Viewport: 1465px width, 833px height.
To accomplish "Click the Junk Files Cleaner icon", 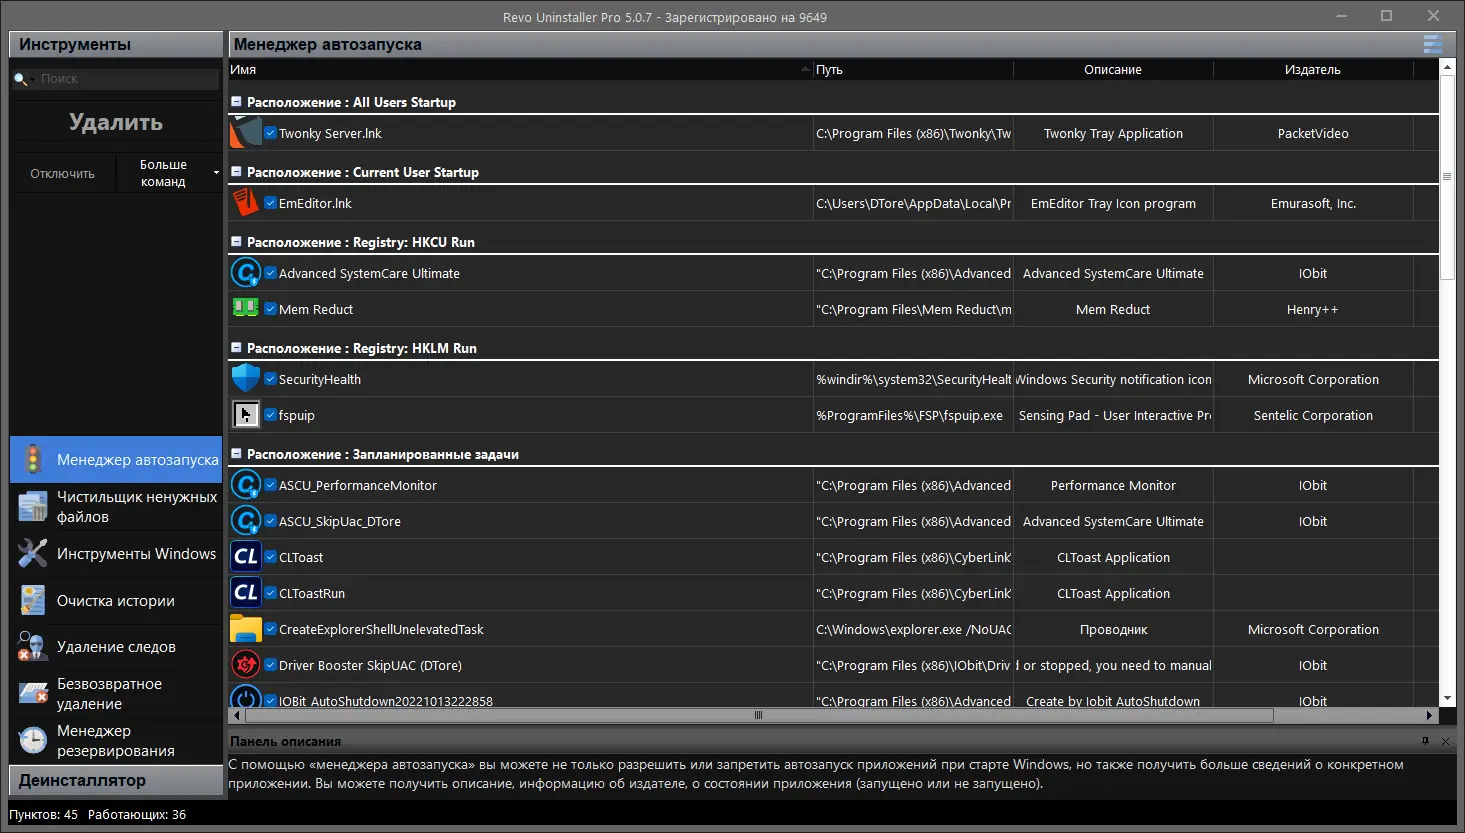I will [x=33, y=506].
